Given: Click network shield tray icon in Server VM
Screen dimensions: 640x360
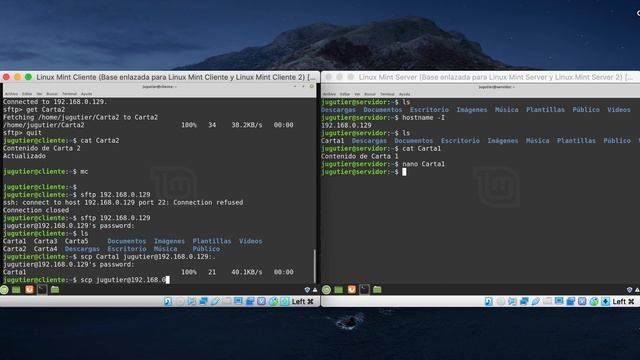Looking at the screenshot, I should click(629, 290).
